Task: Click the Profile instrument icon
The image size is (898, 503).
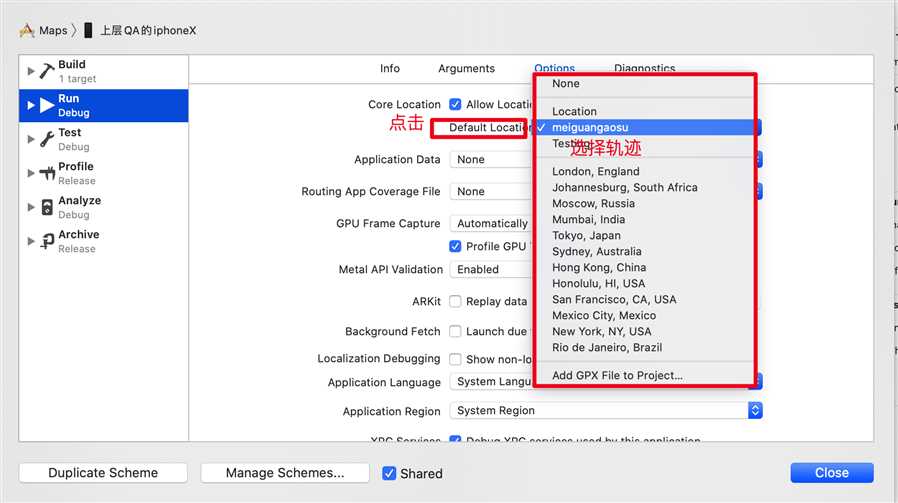Action: pyautogui.click(x=47, y=173)
